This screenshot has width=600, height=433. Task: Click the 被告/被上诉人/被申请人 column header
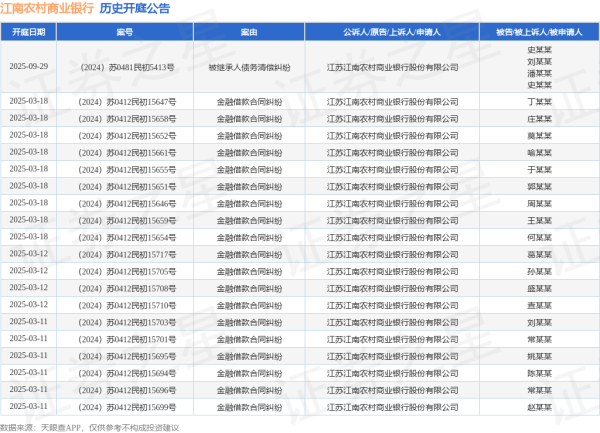click(x=539, y=32)
